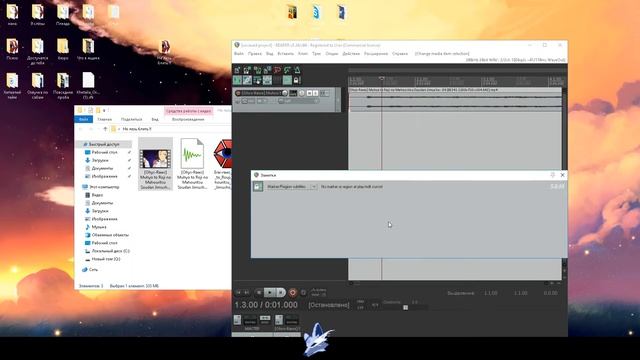Image resolution: width=640 pixels, height=360 pixels.
Task: Adjust the playback rate slider in transport
Action: (x=404, y=307)
